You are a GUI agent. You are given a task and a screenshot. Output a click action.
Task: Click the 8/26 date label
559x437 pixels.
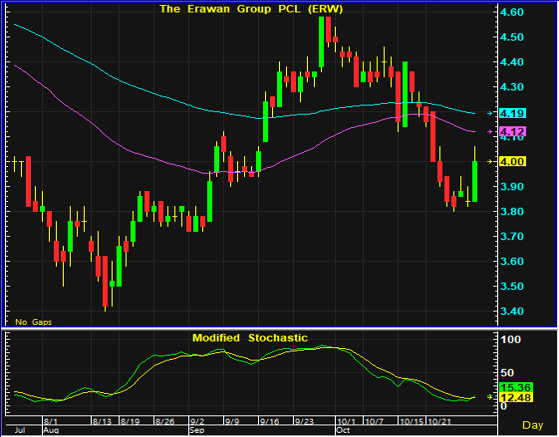point(165,422)
